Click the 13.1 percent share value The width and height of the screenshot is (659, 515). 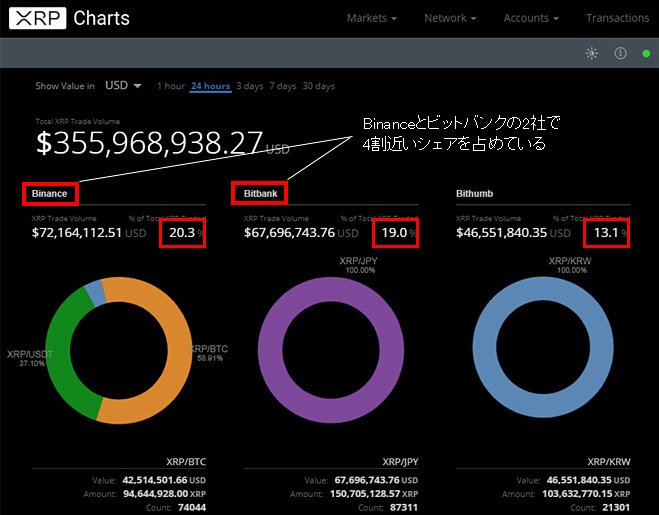tap(606, 232)
